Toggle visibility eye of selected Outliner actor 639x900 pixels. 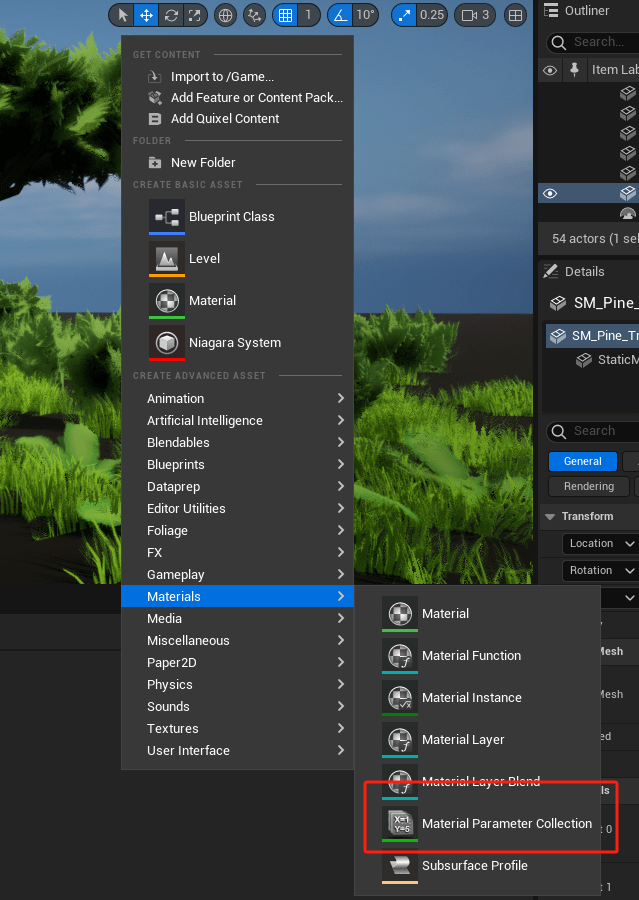tap(549, 193)
